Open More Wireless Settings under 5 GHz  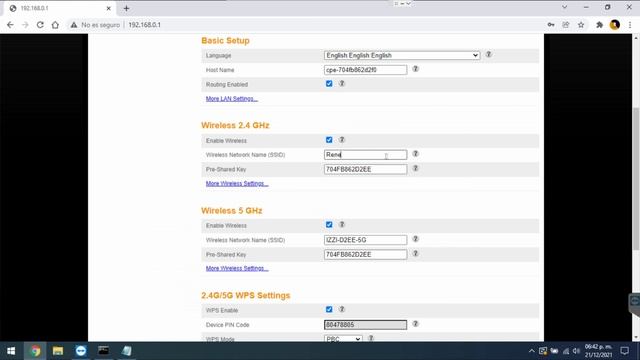click(x=237, y=269)
